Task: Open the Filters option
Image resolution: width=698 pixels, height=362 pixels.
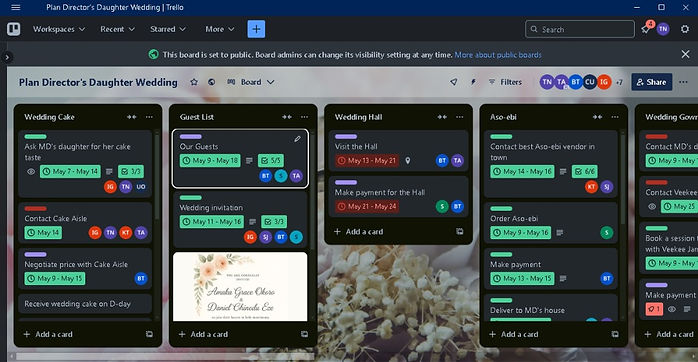Action: coord(505,82)
